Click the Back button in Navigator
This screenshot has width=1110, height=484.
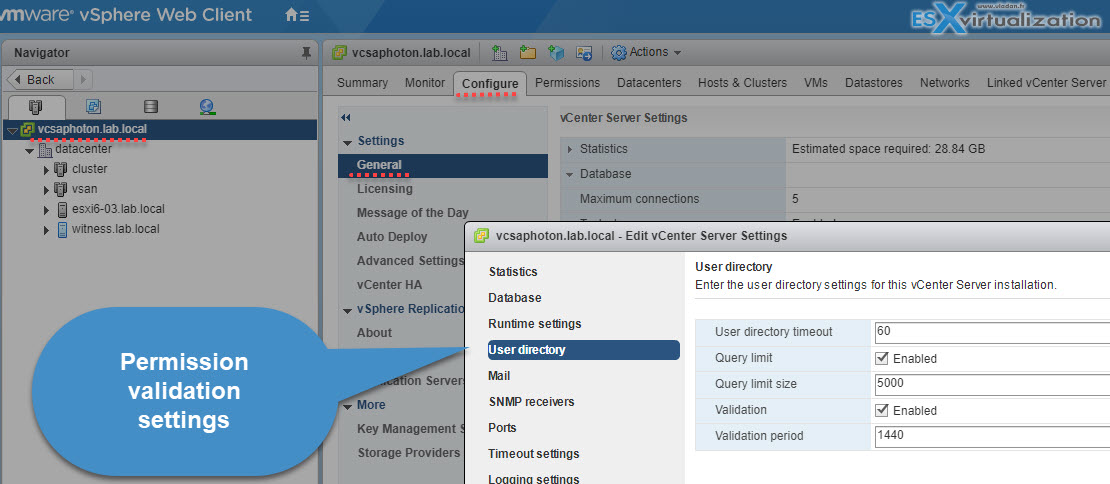coord(40,79)
